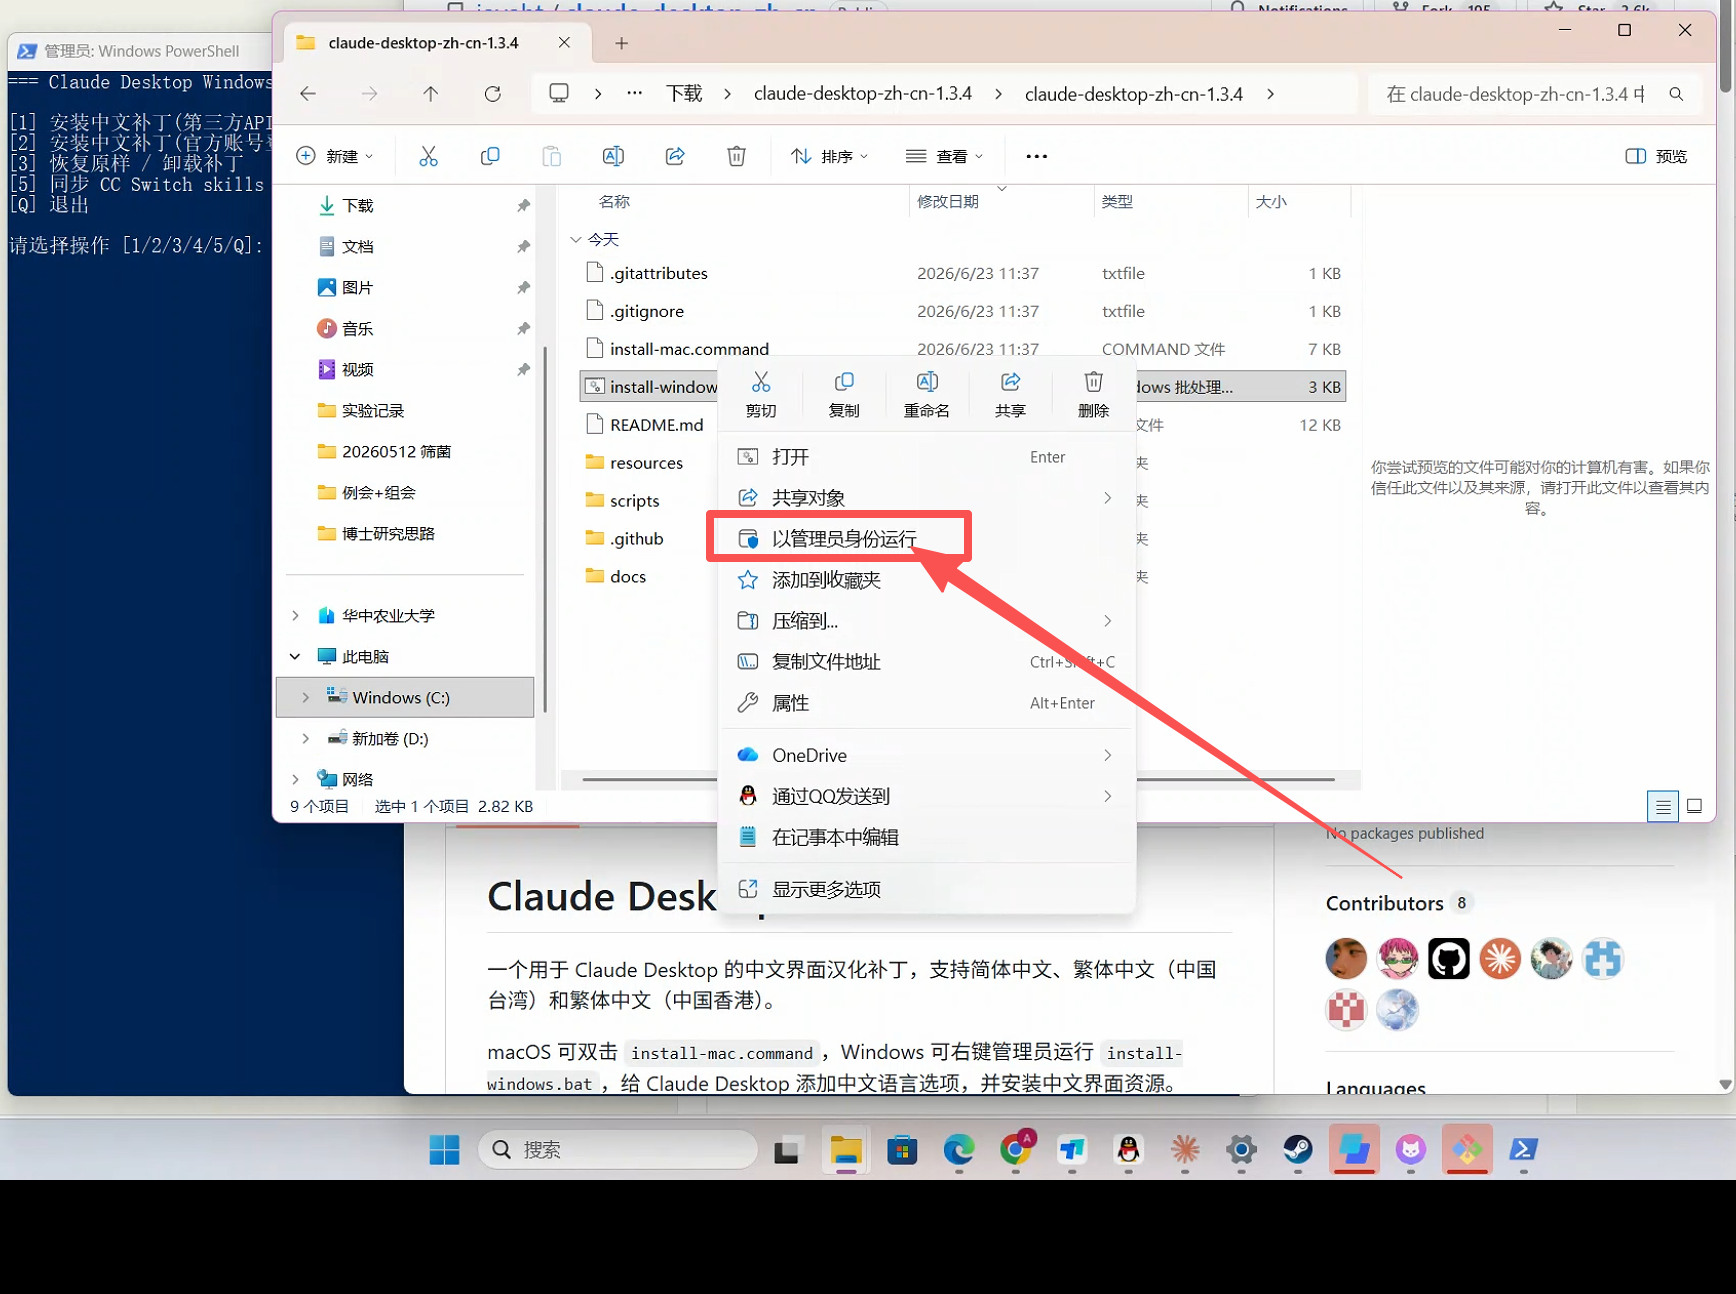Open the 新建 dropdown
This screenshot has width=1736, height=1294.
tap(335, 156)
